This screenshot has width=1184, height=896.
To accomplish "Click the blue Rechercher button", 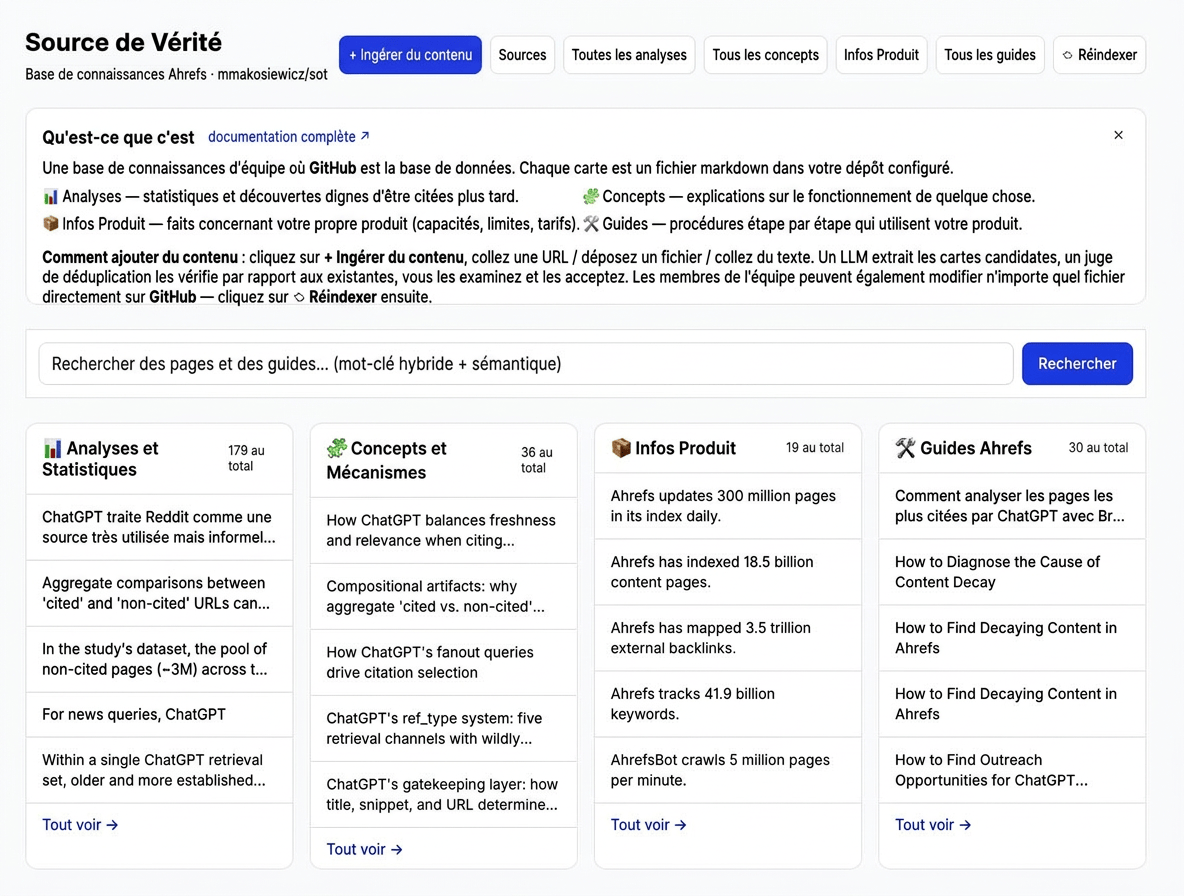I will pyautogui.click(x=1077, y=364).
